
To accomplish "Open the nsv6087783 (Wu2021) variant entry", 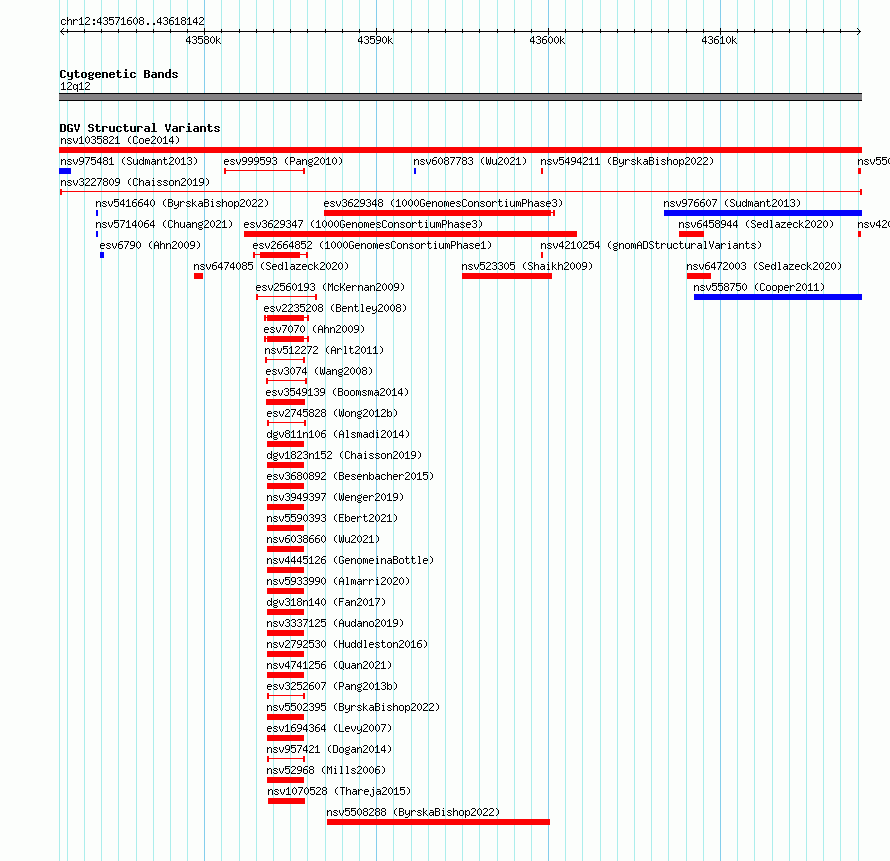I will [x=470, y=161].
